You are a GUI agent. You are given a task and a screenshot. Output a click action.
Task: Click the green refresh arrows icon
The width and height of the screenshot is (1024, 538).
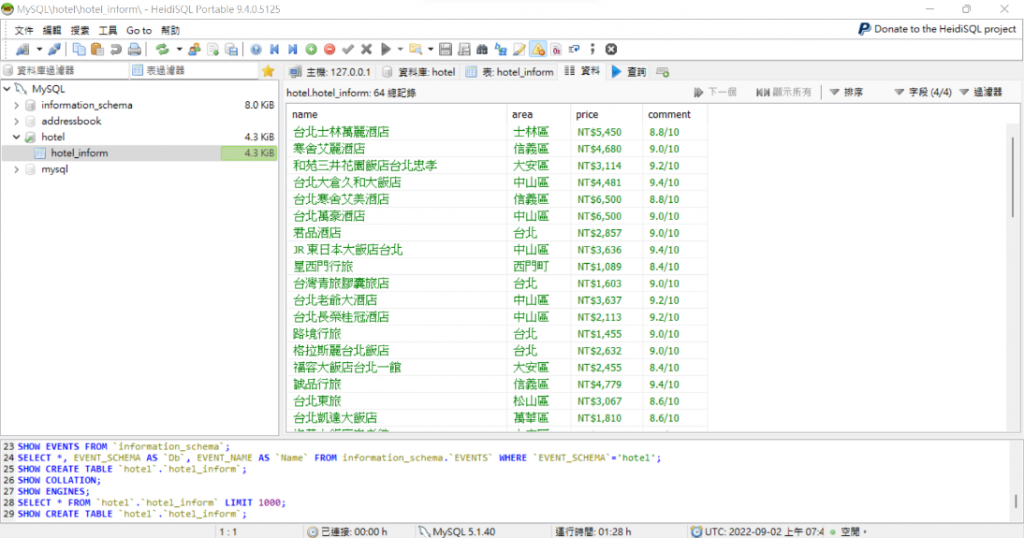162,50
